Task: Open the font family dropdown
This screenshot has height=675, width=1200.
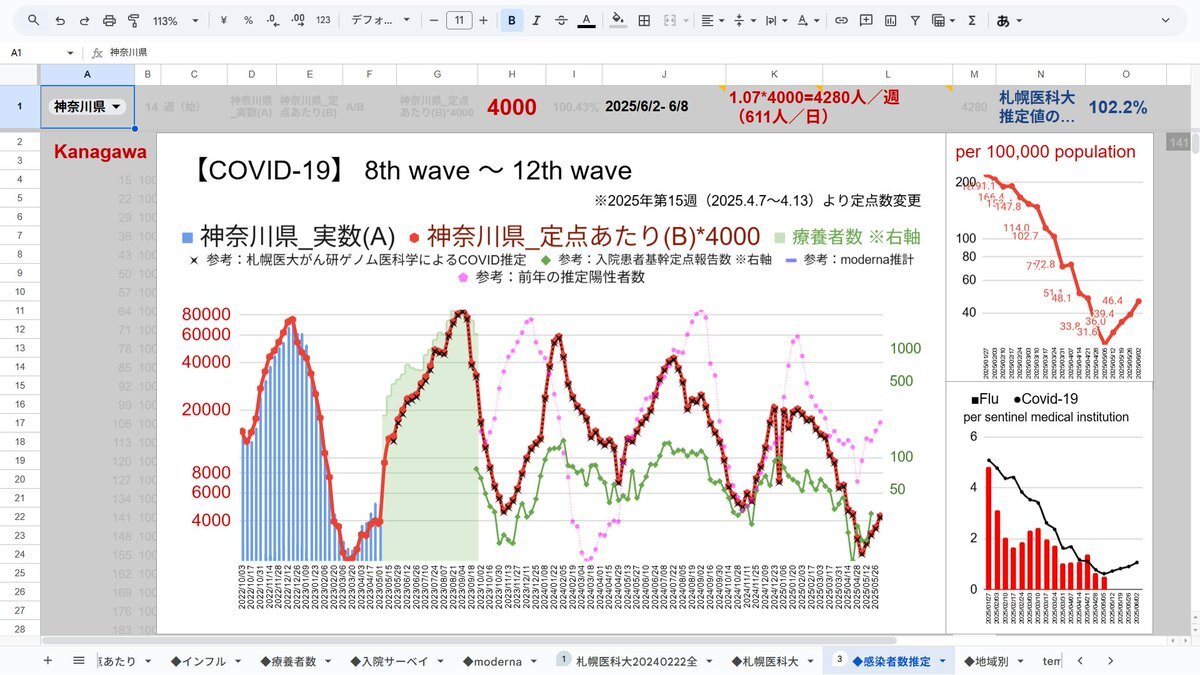Action: [381, 20]
